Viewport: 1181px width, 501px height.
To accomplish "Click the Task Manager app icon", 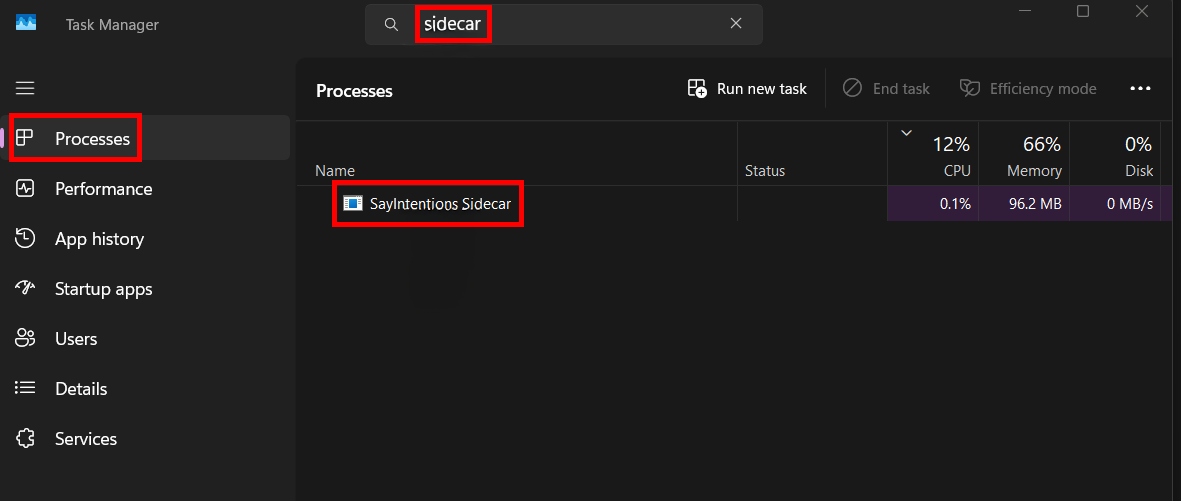I will coord(26,23).
